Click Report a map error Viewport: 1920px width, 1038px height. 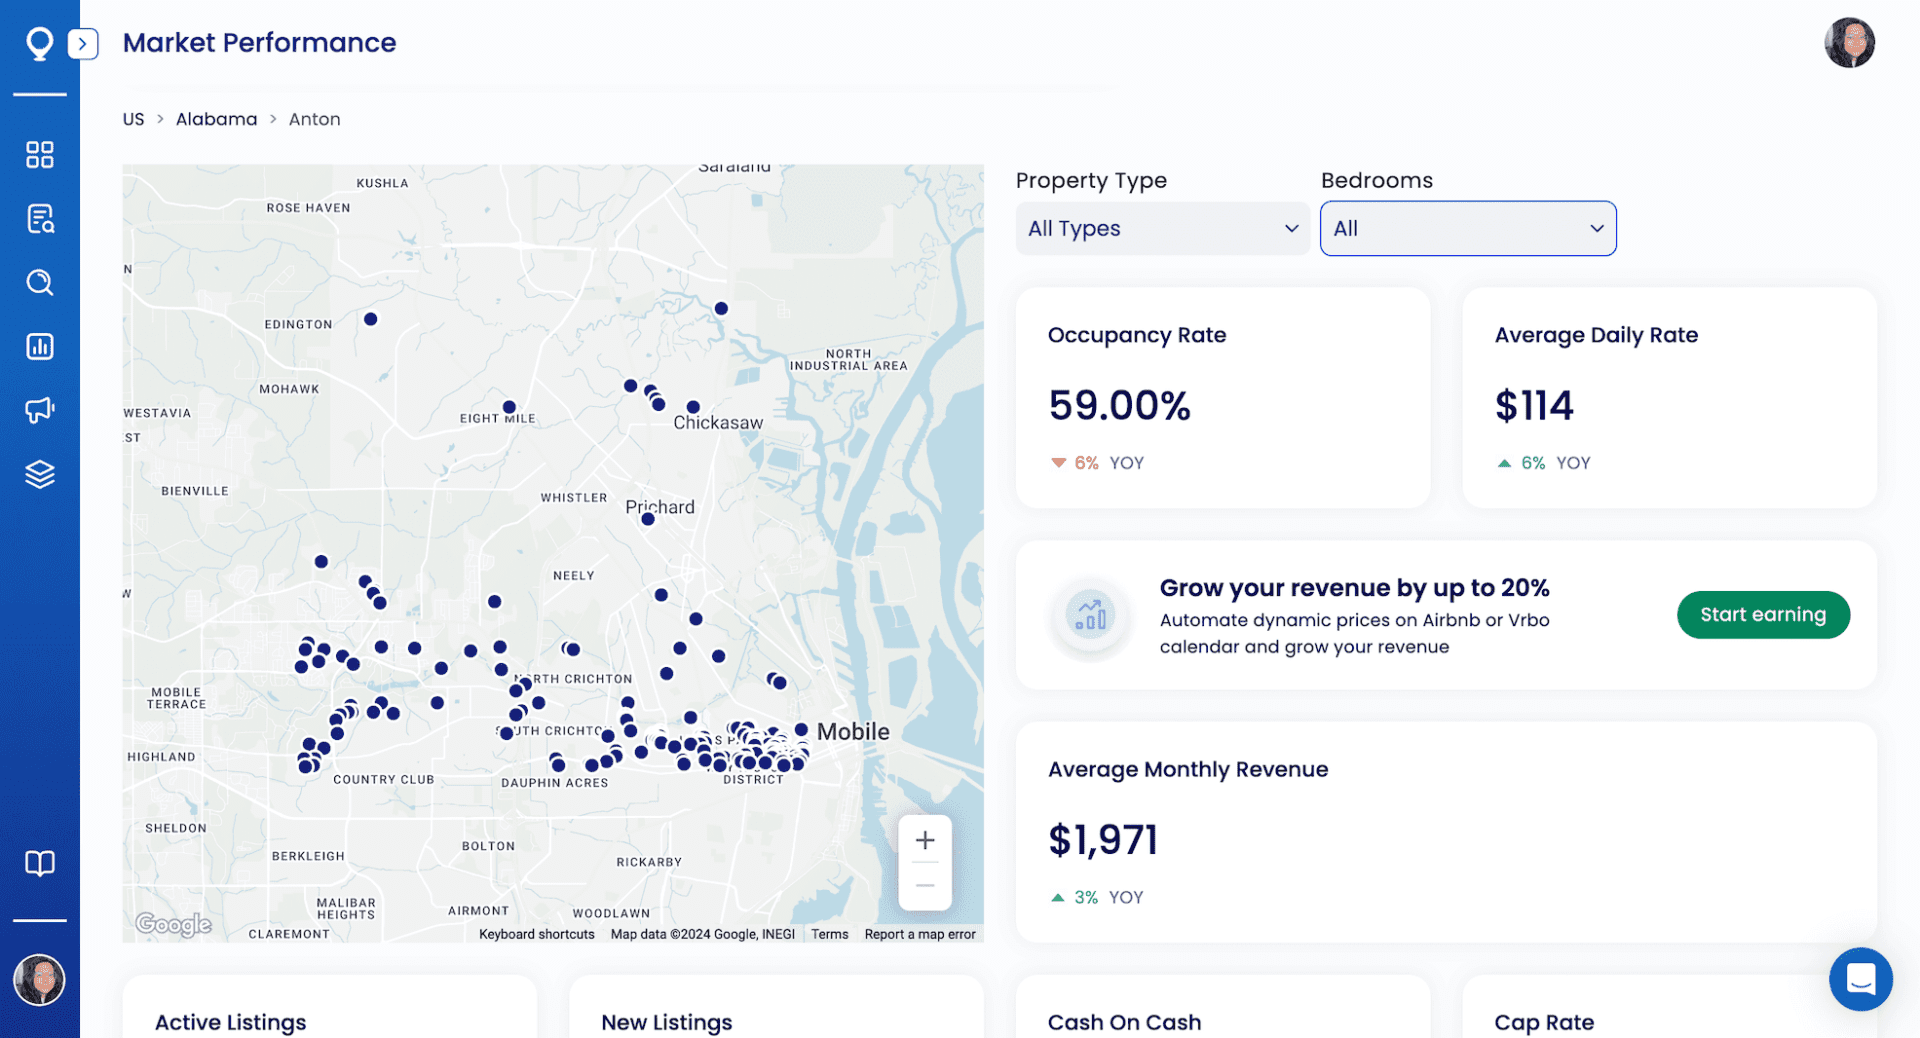coord(920,934)
